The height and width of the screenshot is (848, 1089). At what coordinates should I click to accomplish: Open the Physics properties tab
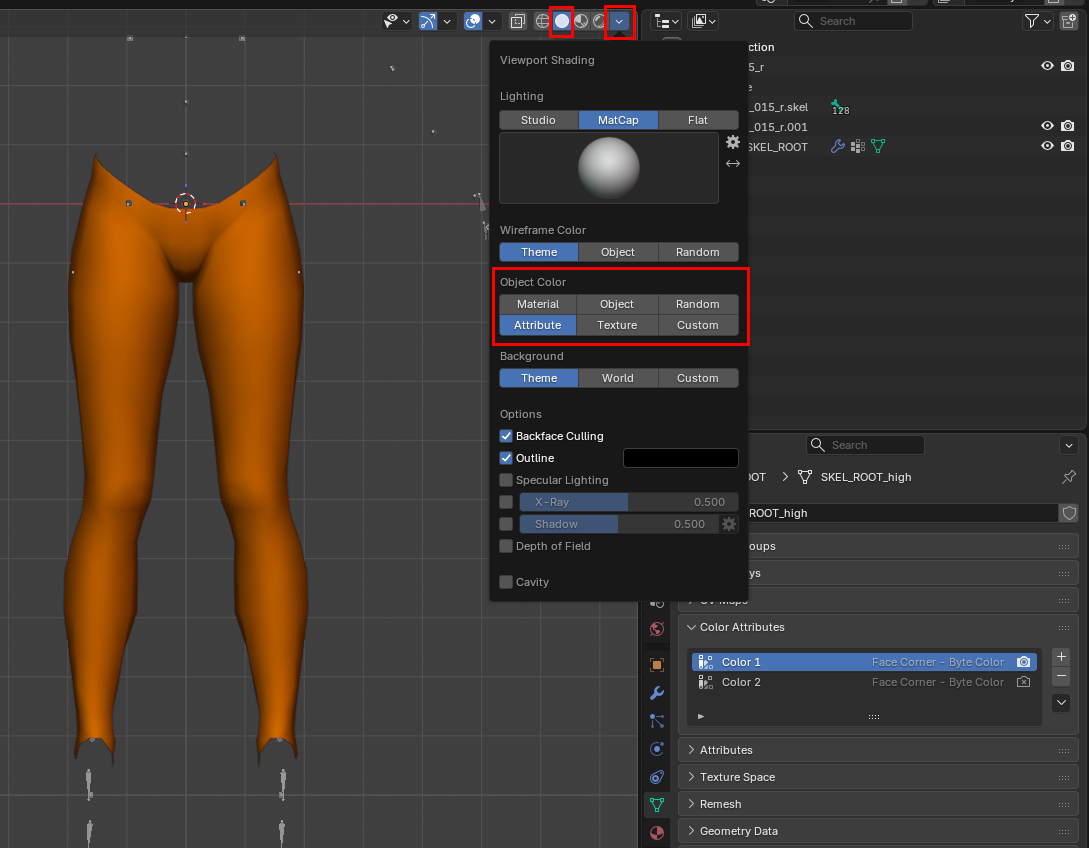[656, 749]
